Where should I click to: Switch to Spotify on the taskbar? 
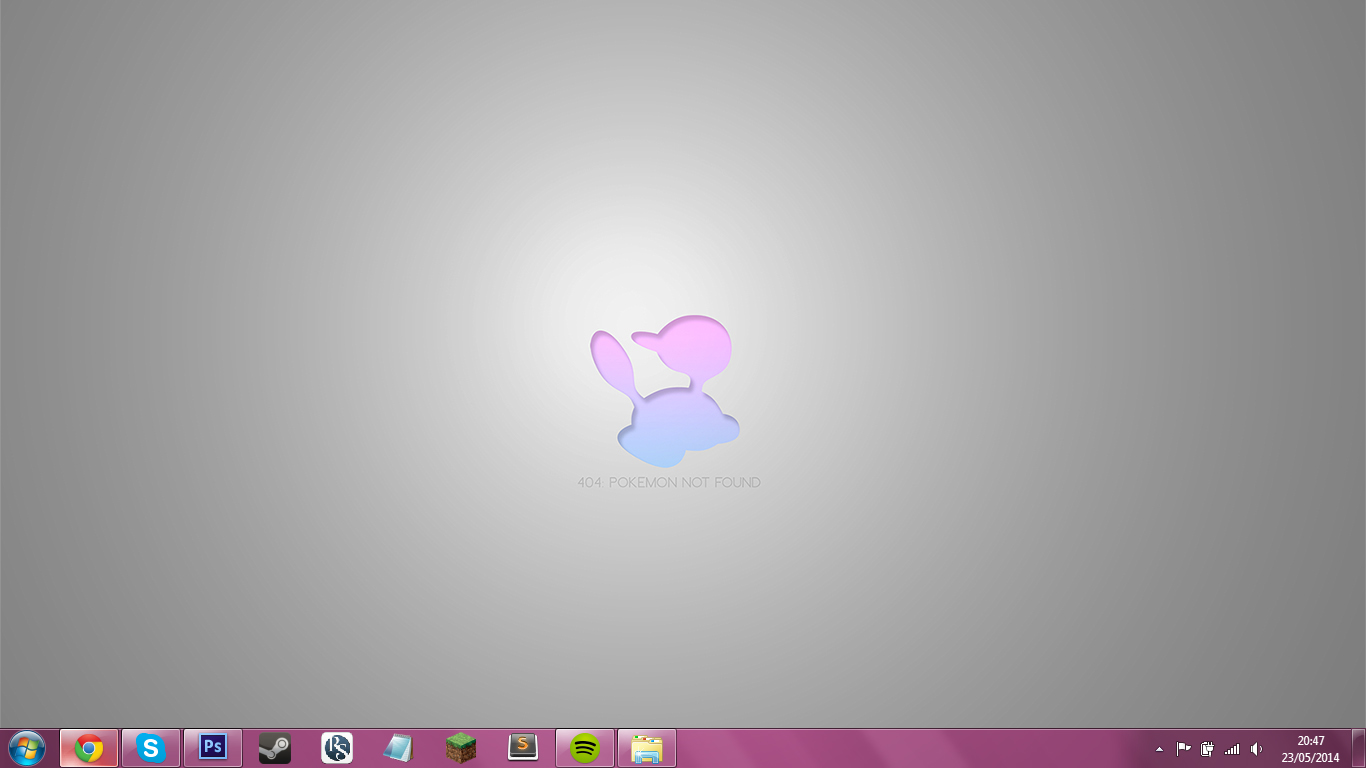(x=585, y=748)
